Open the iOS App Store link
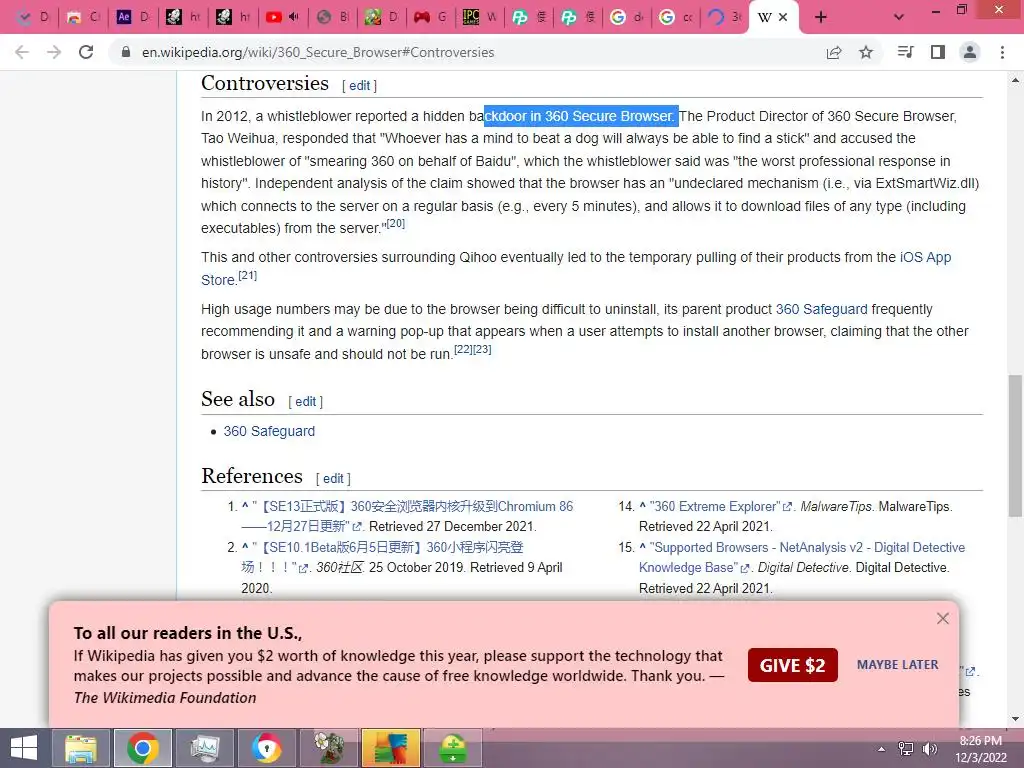The width and height of the screenshot is (1024, 768). coord(925,257)
